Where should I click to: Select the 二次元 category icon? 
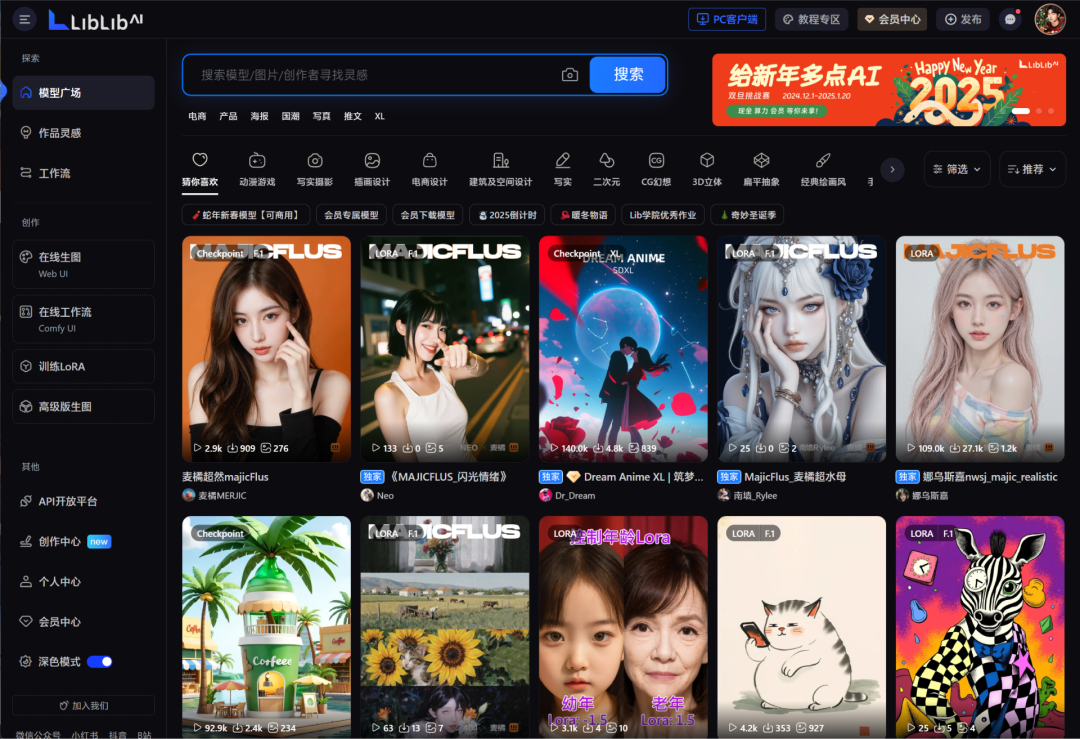(x=605, y=162)
